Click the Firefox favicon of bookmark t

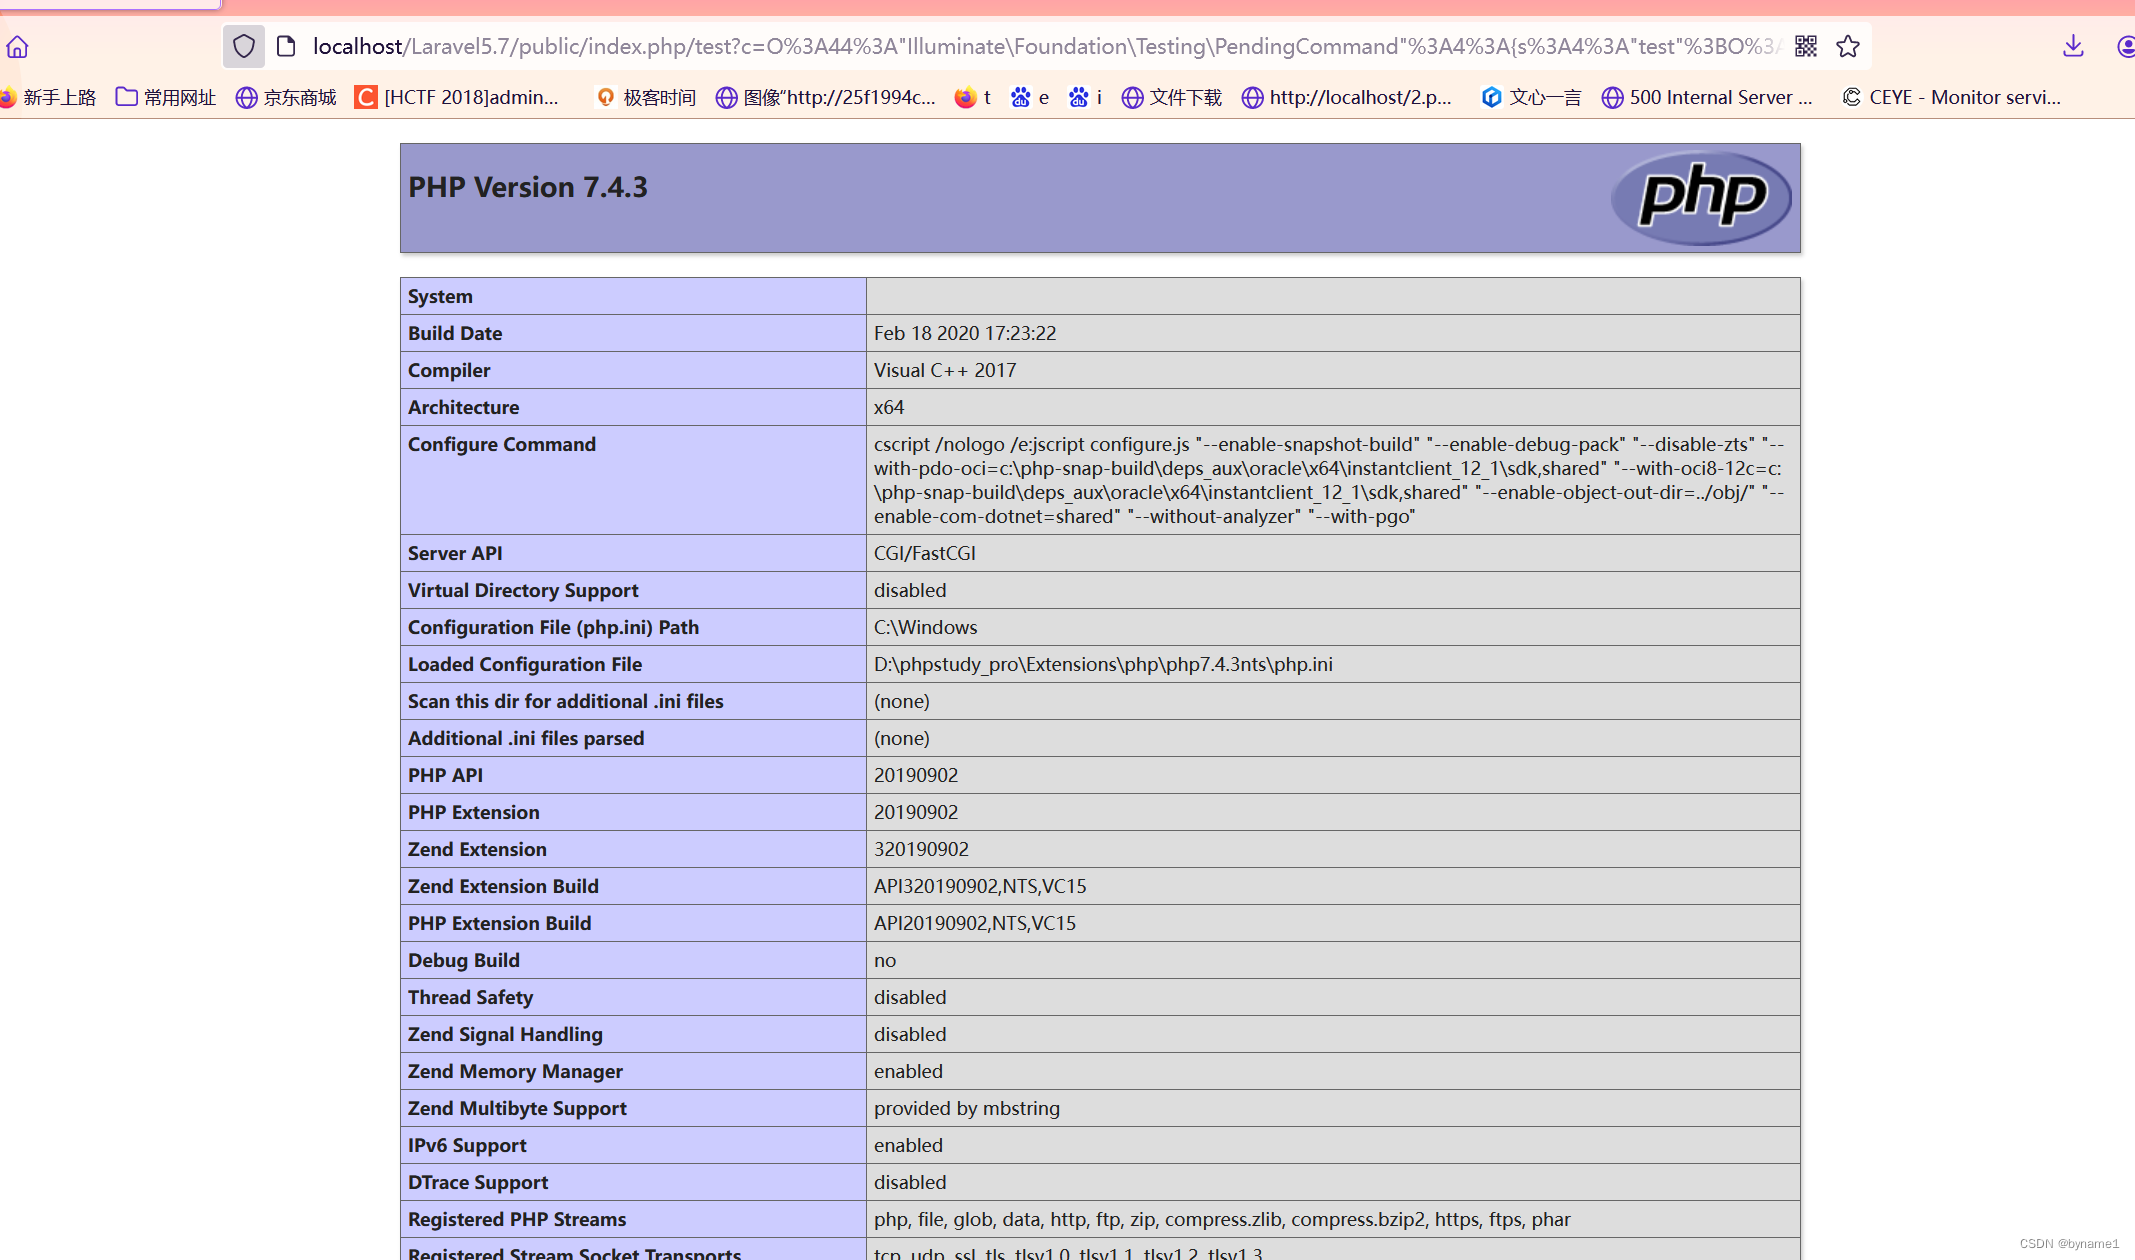(x=964, y=97)
